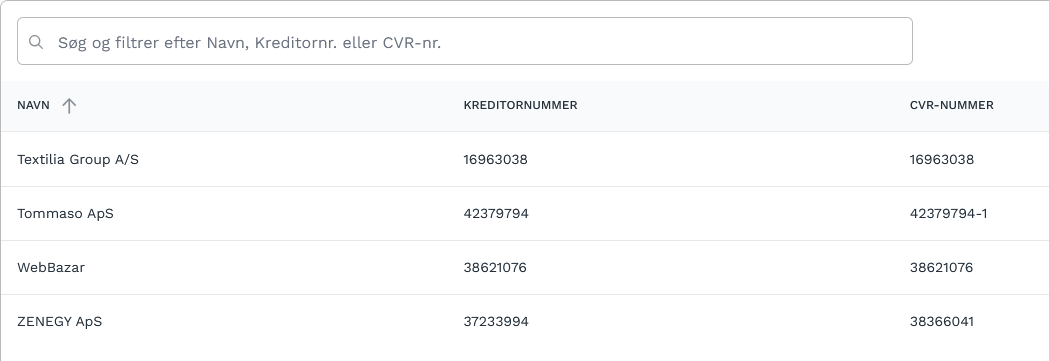Sort by the KREDITORNUMMER column header
Screen dimensions: 1049x361
pyautogui.click(x=520, y=106)
